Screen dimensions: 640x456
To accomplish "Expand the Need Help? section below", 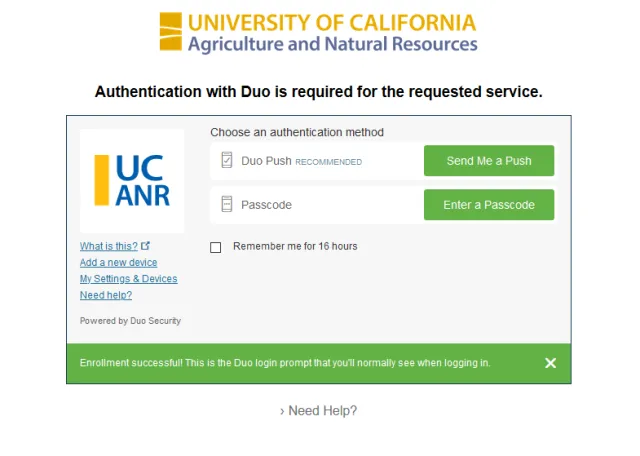I will (318, 411).
